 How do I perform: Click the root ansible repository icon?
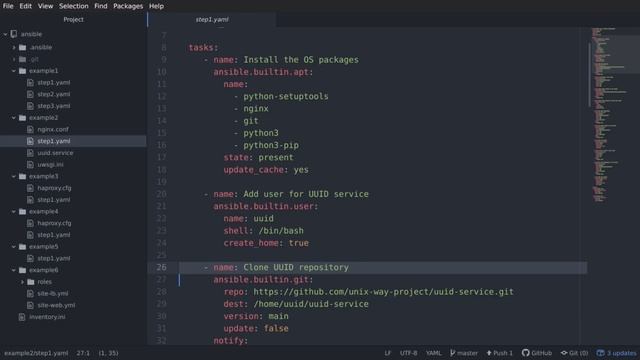click(14, 34)
